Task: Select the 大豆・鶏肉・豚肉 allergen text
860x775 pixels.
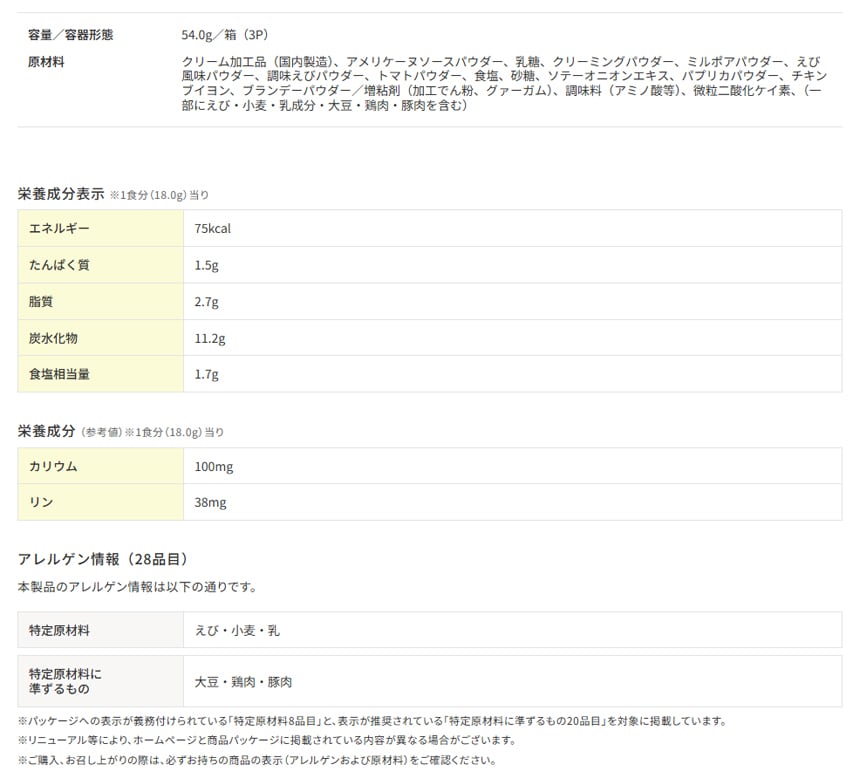Action: click(x=243, y=682)
